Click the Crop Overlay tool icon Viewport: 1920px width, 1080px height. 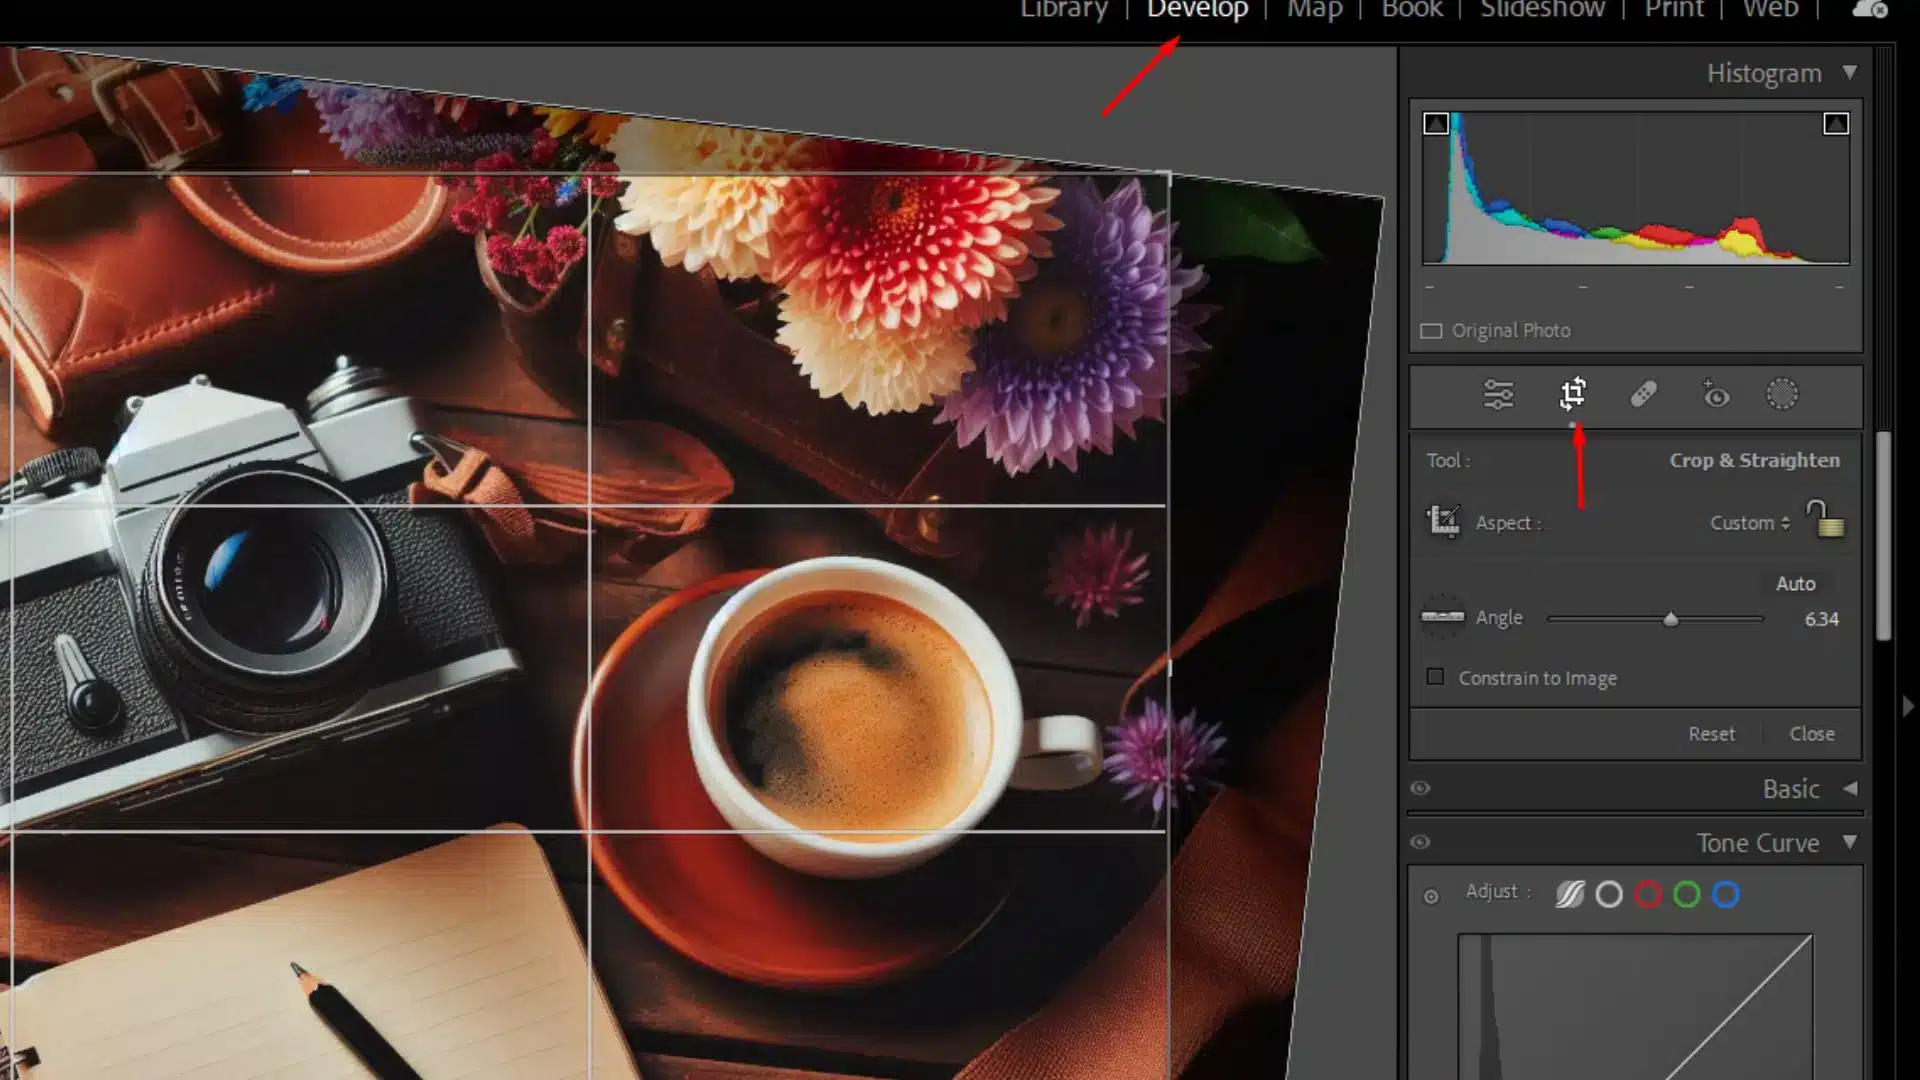pyautogui.click(x=1573, y=394)
